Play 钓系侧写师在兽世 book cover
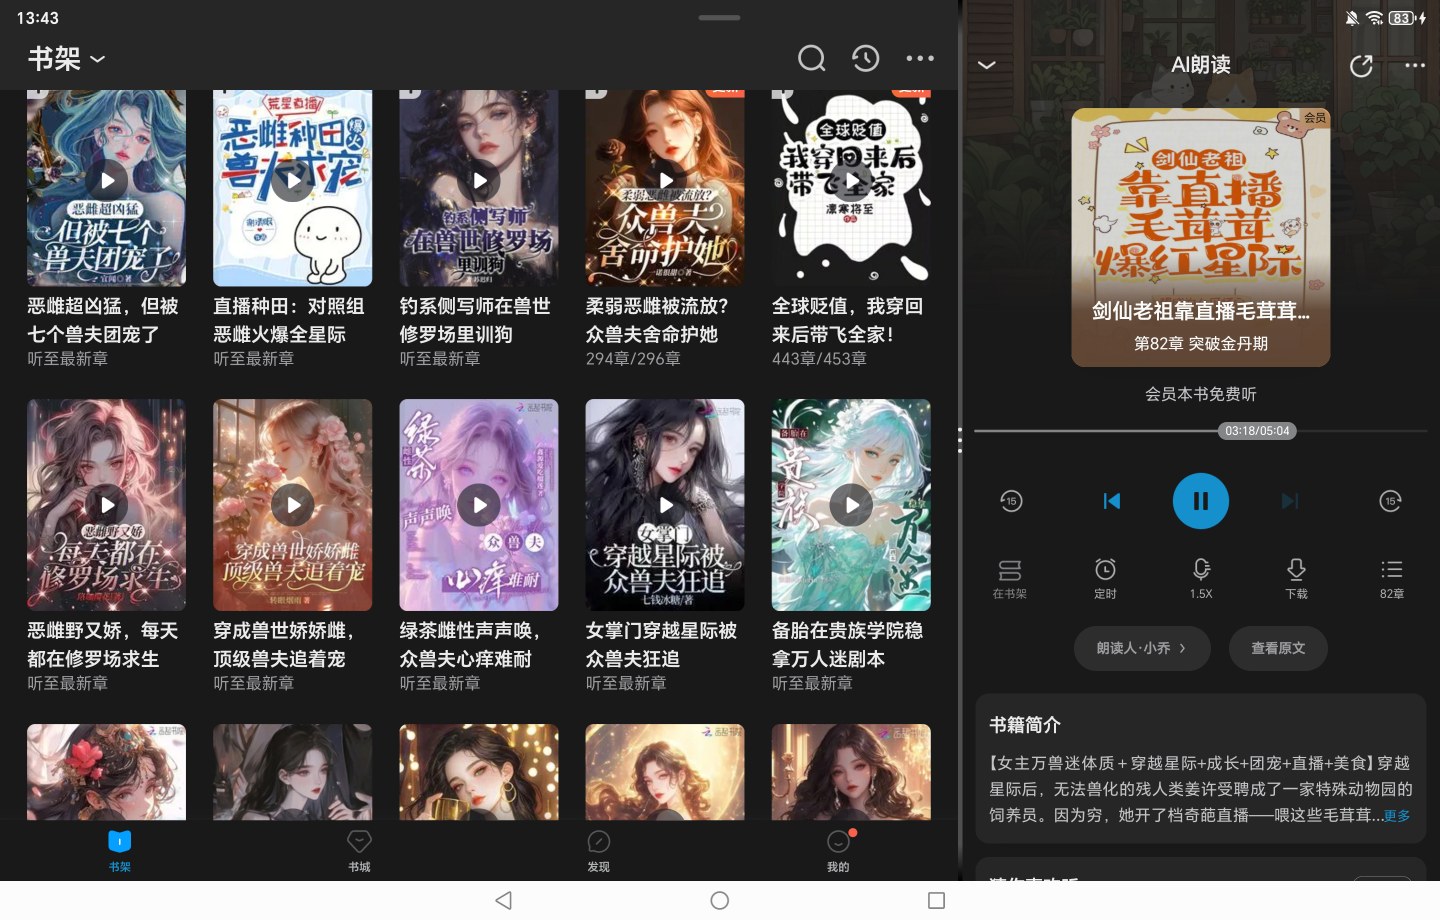1440x920 pixels. [x=479, y=181]
